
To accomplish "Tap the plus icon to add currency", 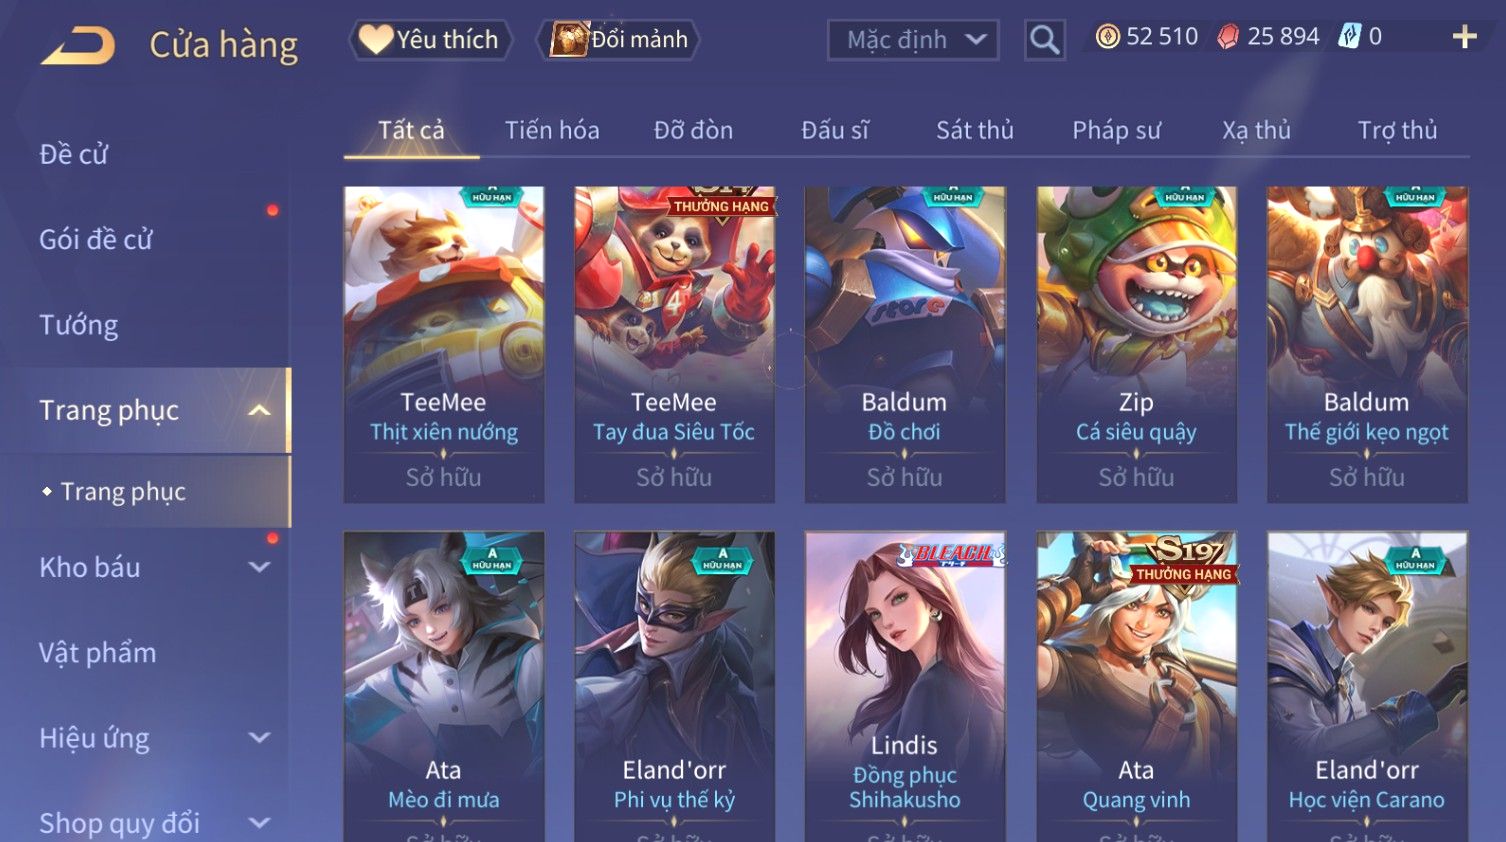I will [x=1464, y=37].
